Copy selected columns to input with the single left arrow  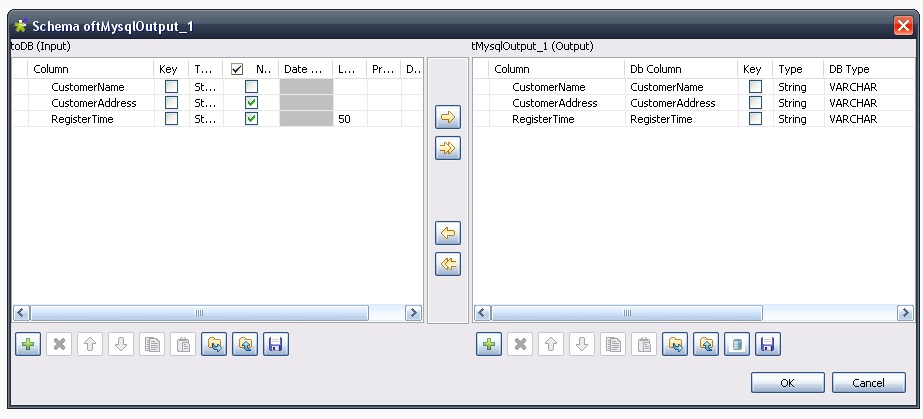(449, 233)
